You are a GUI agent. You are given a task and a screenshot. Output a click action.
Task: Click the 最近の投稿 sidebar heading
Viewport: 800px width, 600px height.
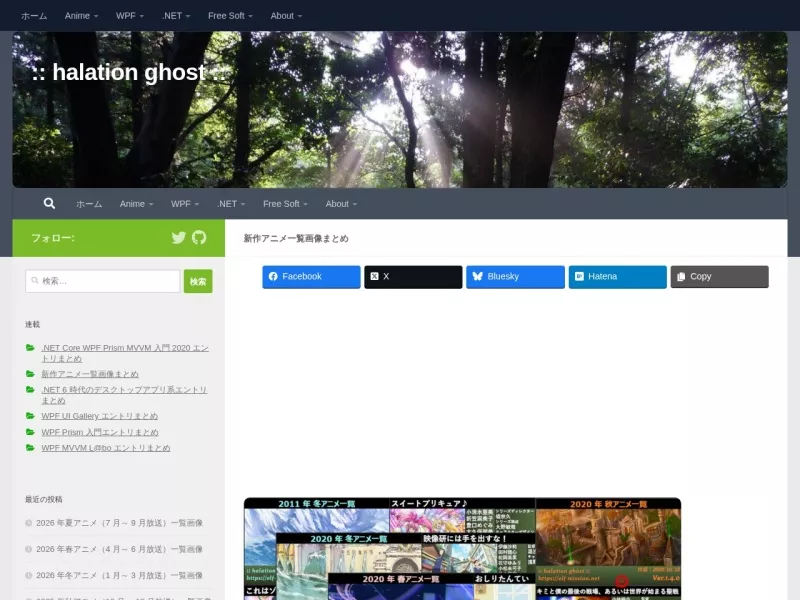[x=43, y=499]
